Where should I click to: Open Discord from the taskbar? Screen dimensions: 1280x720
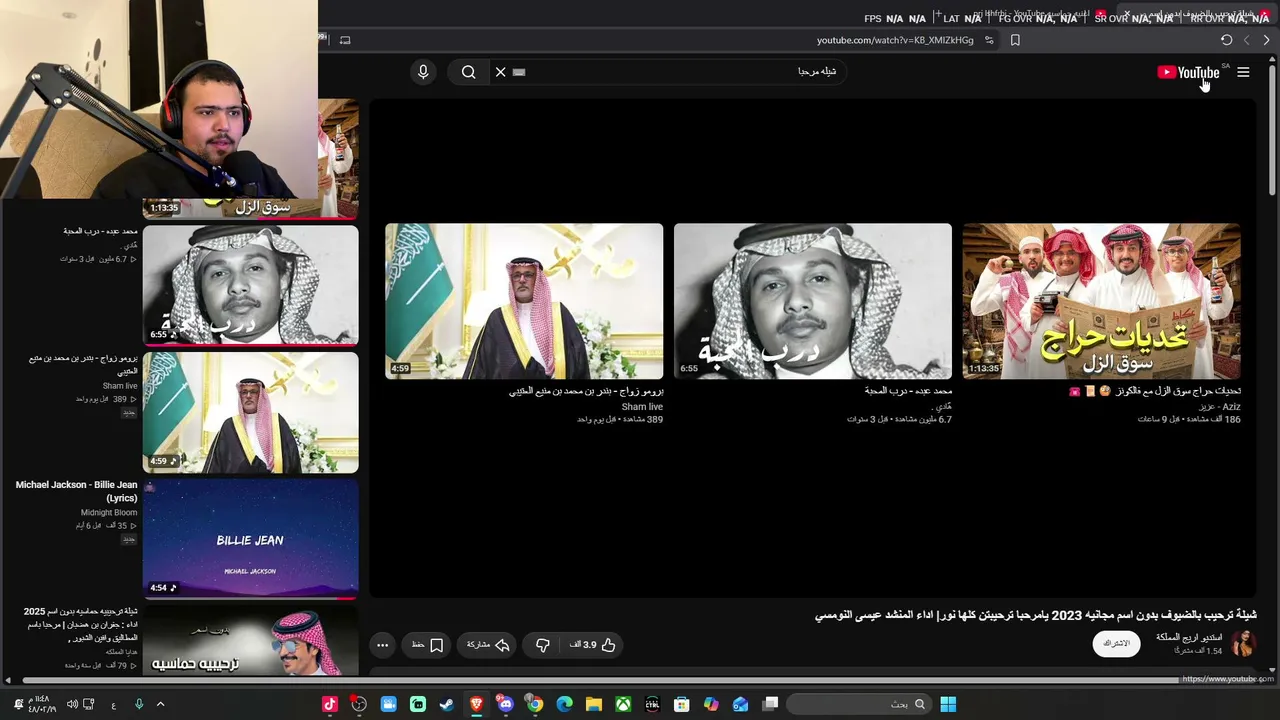505,704
